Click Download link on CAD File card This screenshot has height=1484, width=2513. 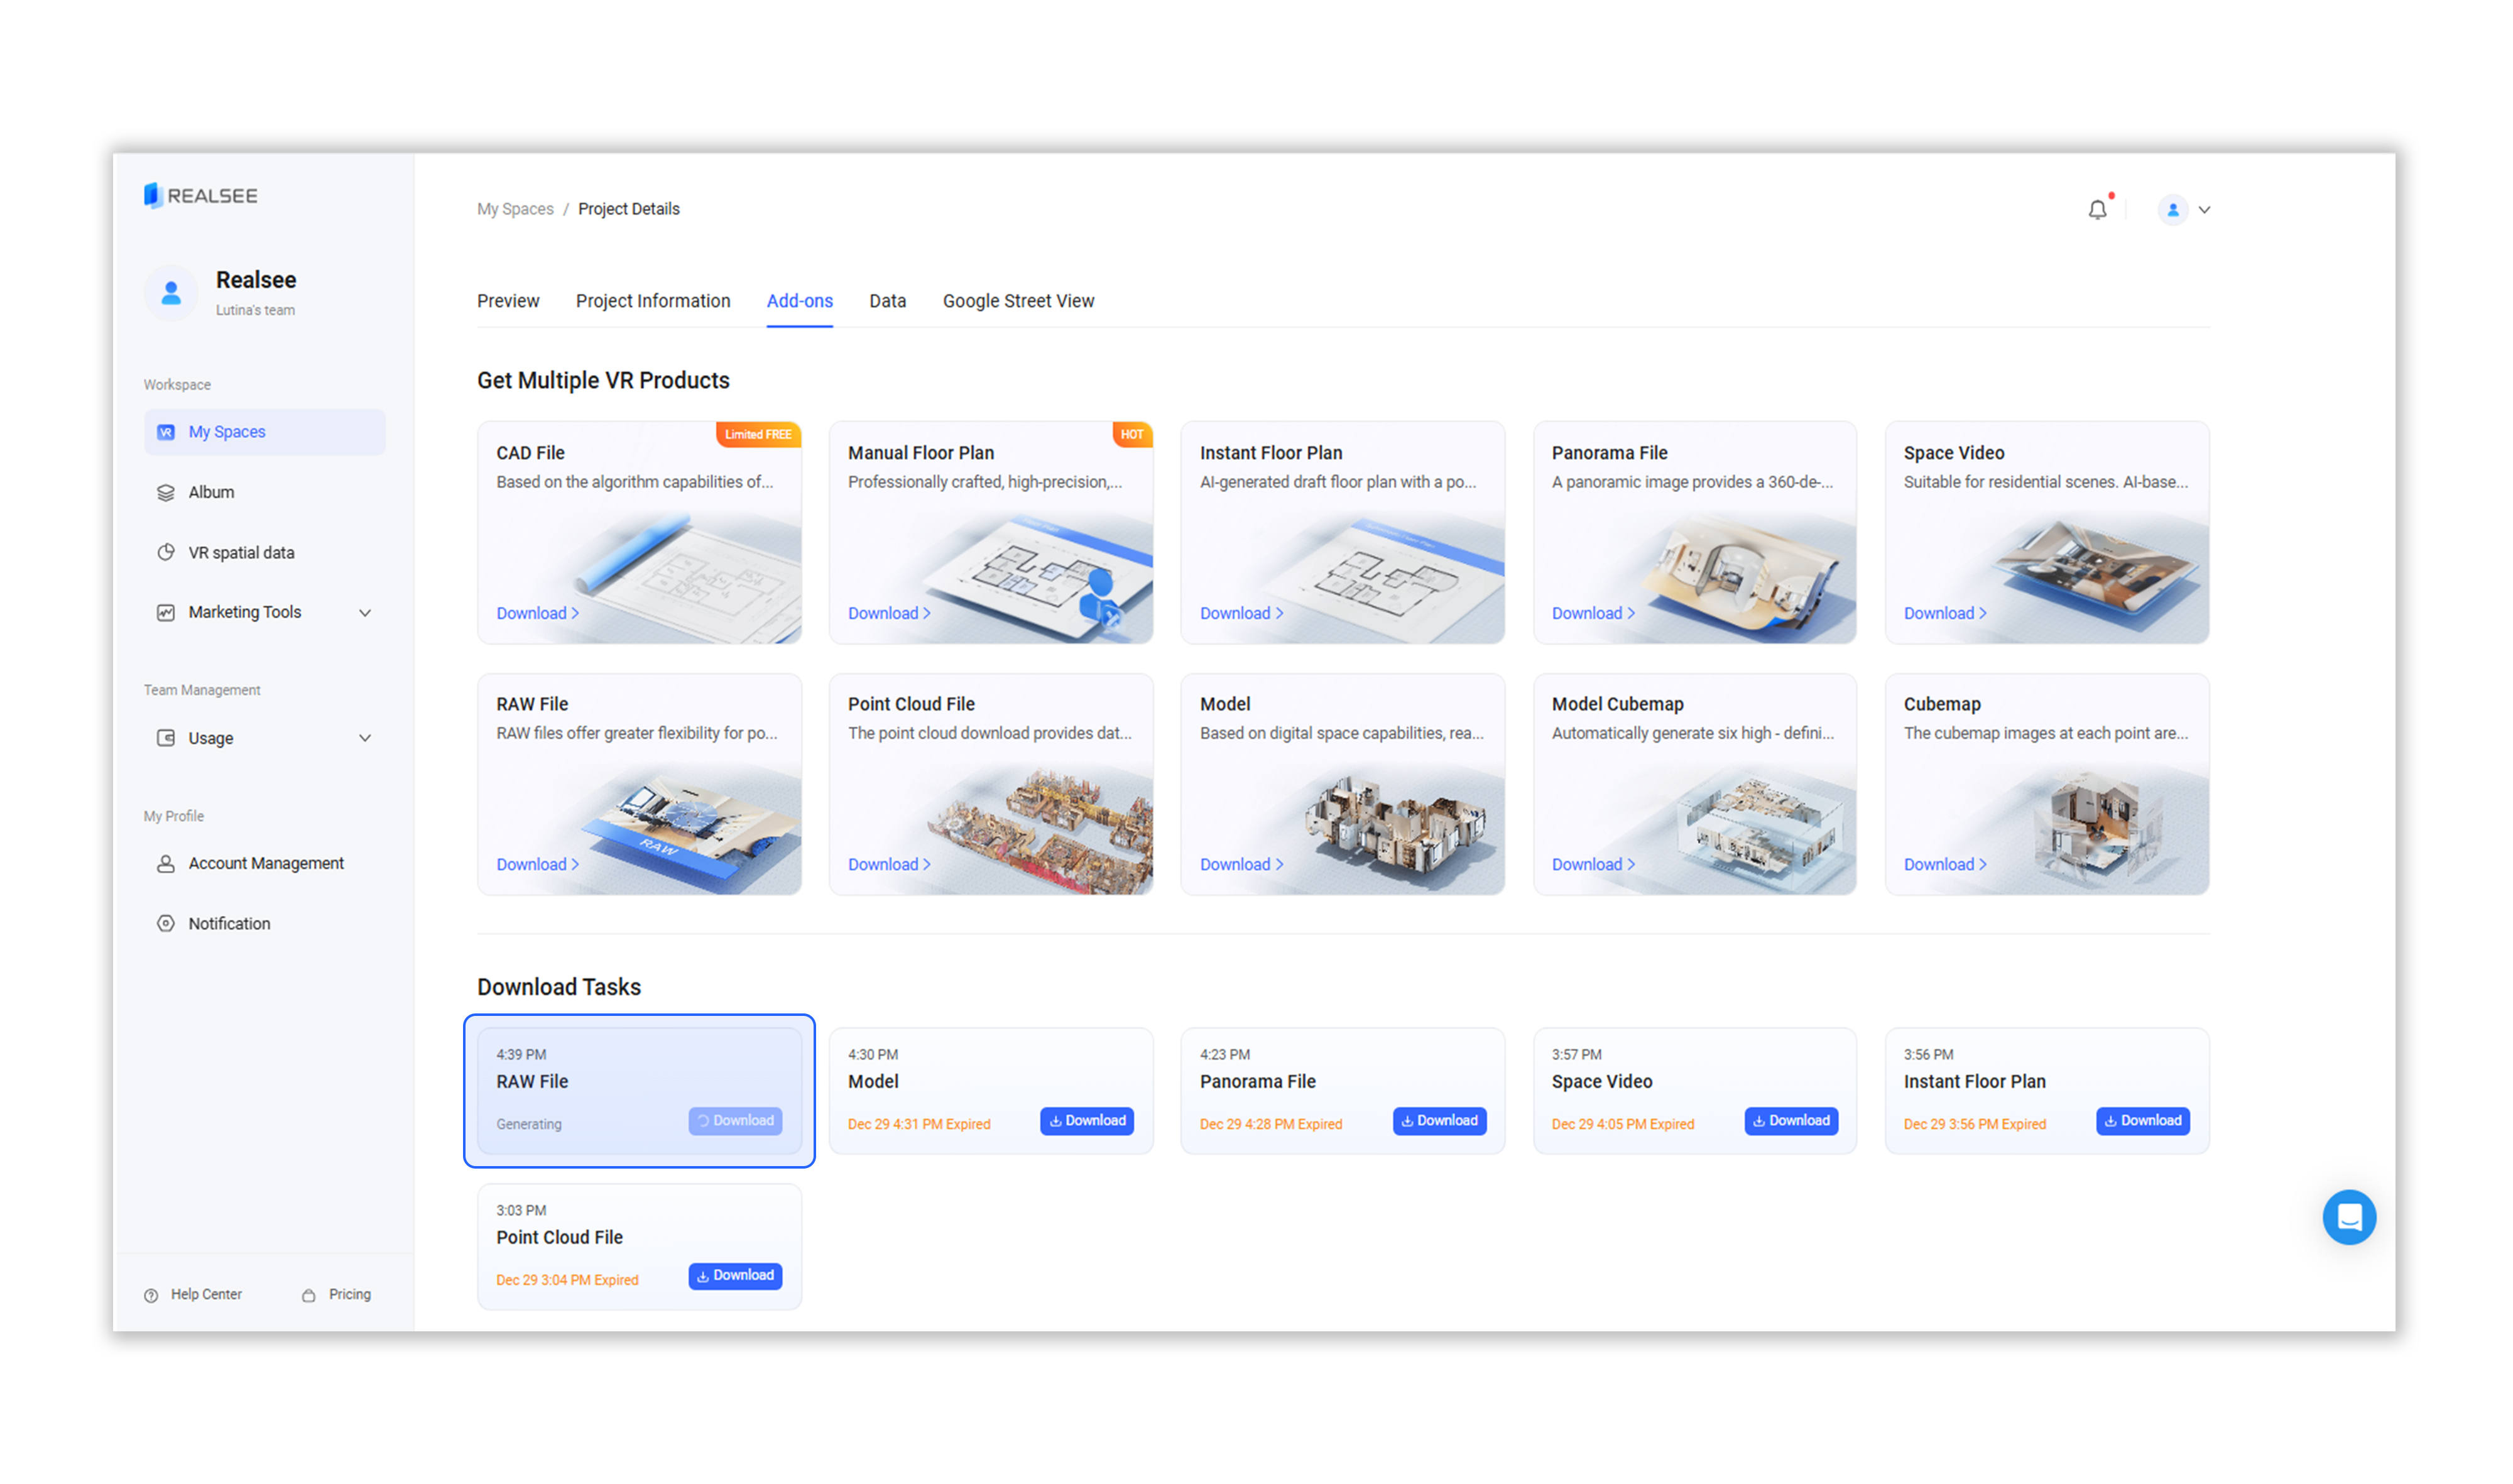point(537,613)
